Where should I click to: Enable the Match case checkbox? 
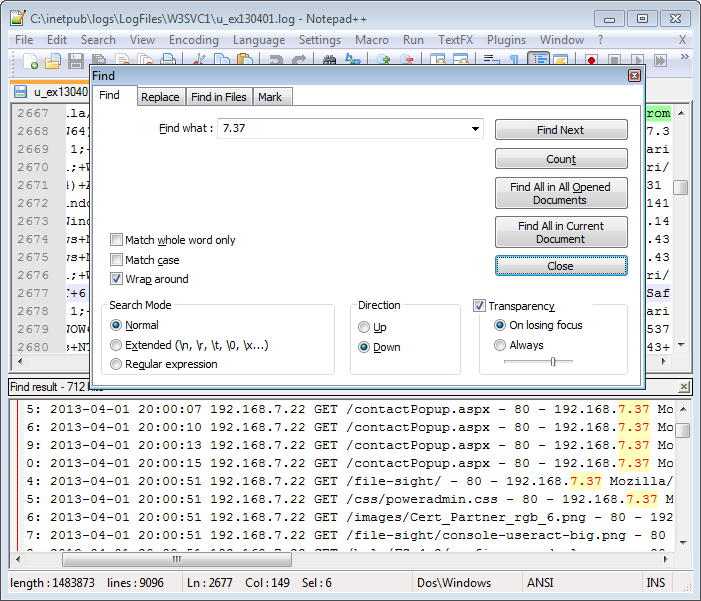(116, 259)
